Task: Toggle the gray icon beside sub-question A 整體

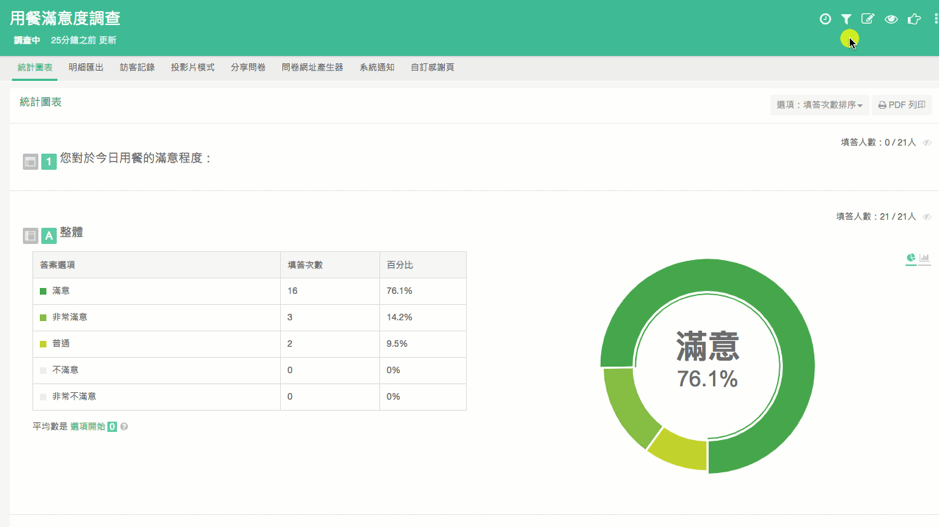Action: pyautogui.click(x=30, y=236)
